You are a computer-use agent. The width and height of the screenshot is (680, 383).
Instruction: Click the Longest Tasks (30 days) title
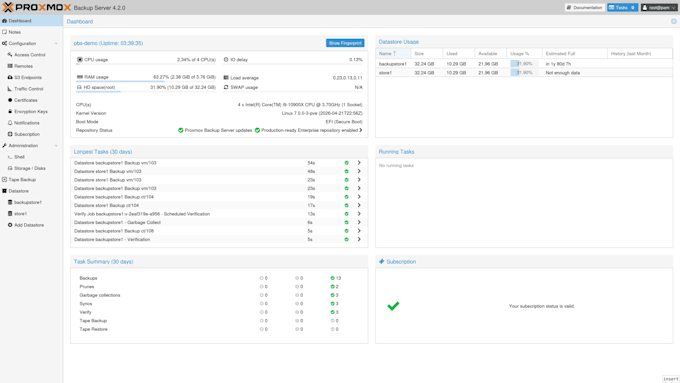(x=103, y=152)
